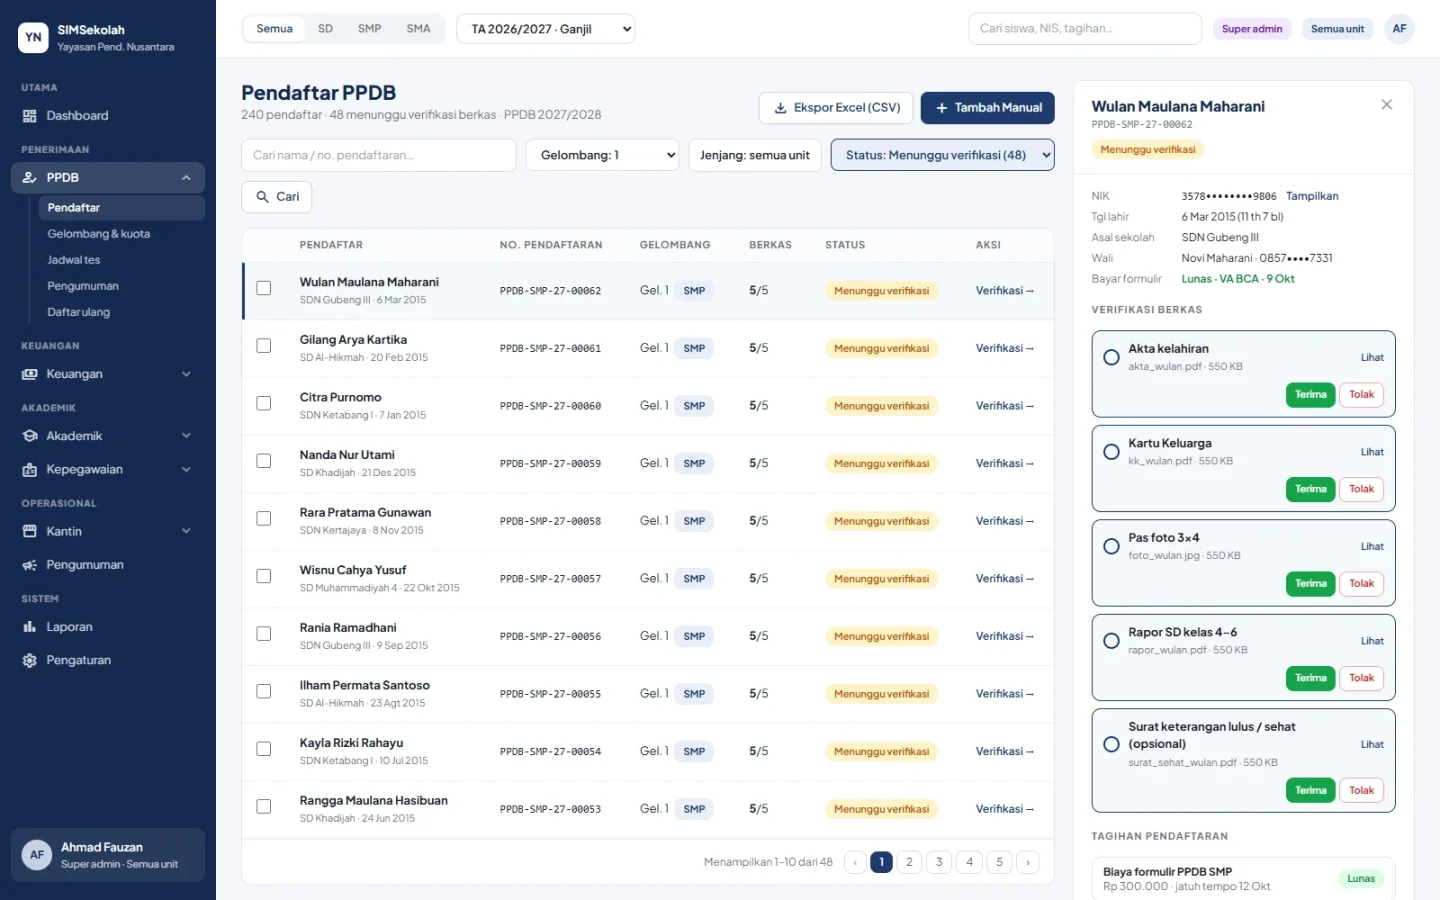This screenshot has width=1440, height=900.
Task: Expand the Kantin menu chevron
Action: tap(186, 532)
